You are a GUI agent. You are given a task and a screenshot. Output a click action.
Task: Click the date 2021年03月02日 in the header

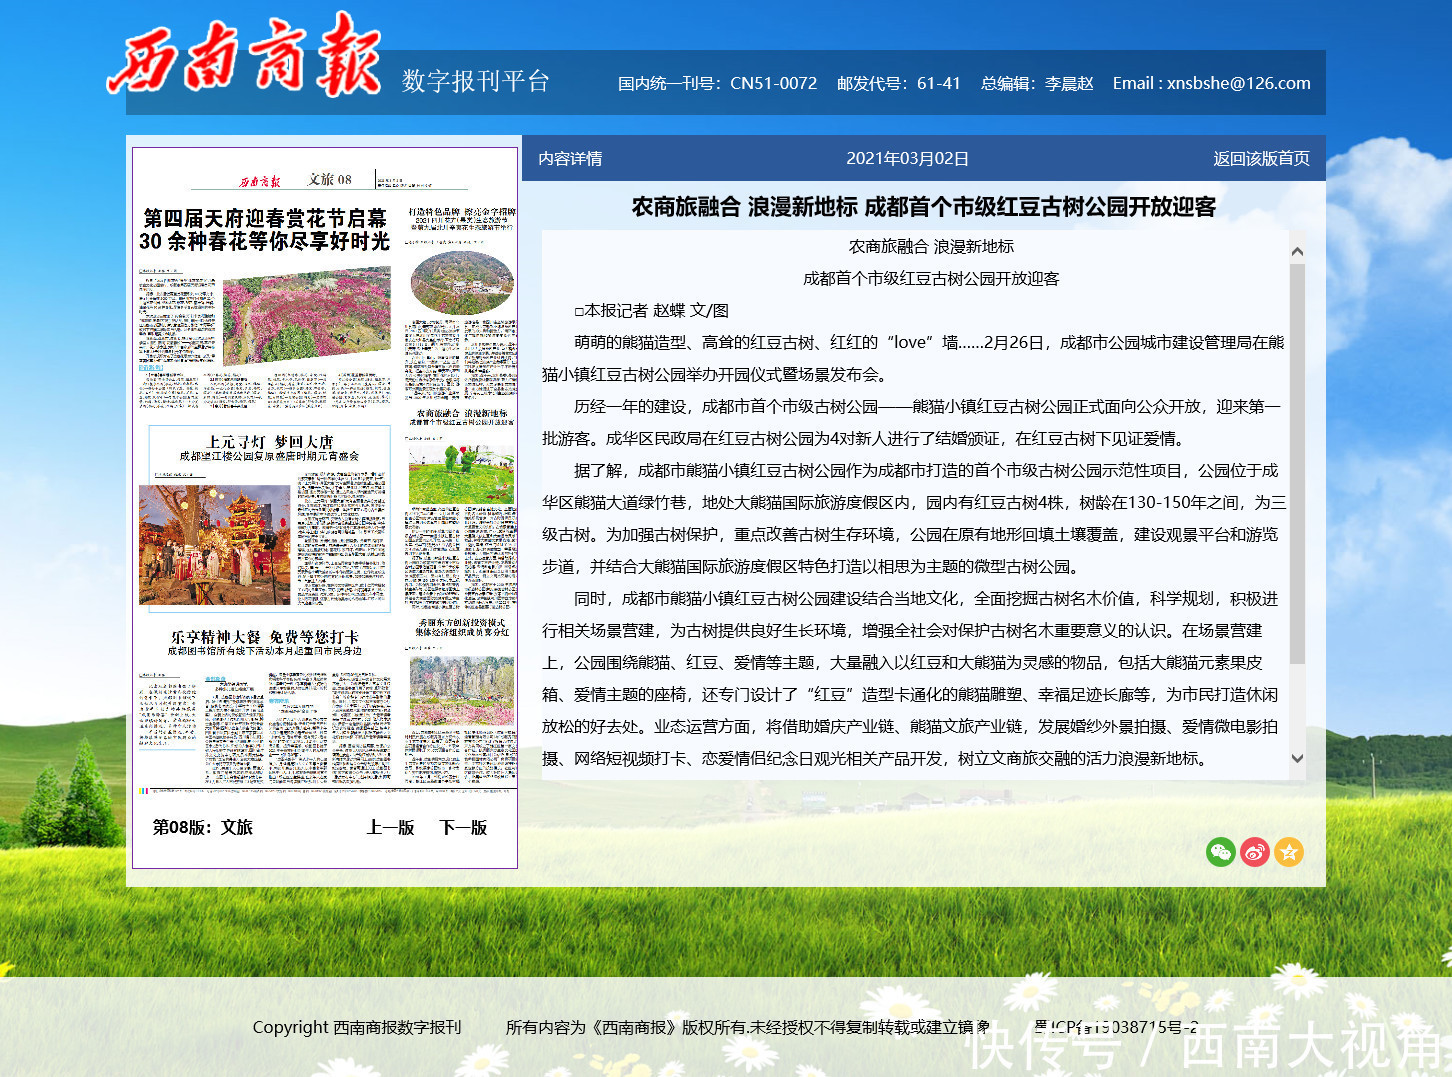[907, 157]
